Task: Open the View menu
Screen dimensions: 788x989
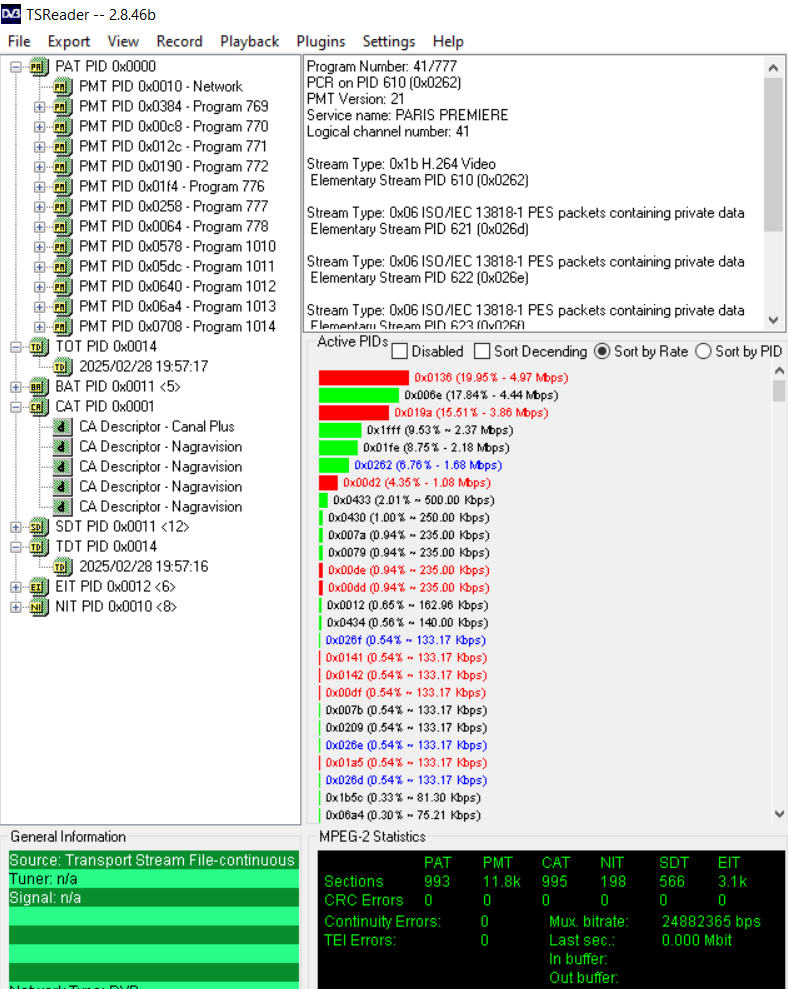Action: 123,42
